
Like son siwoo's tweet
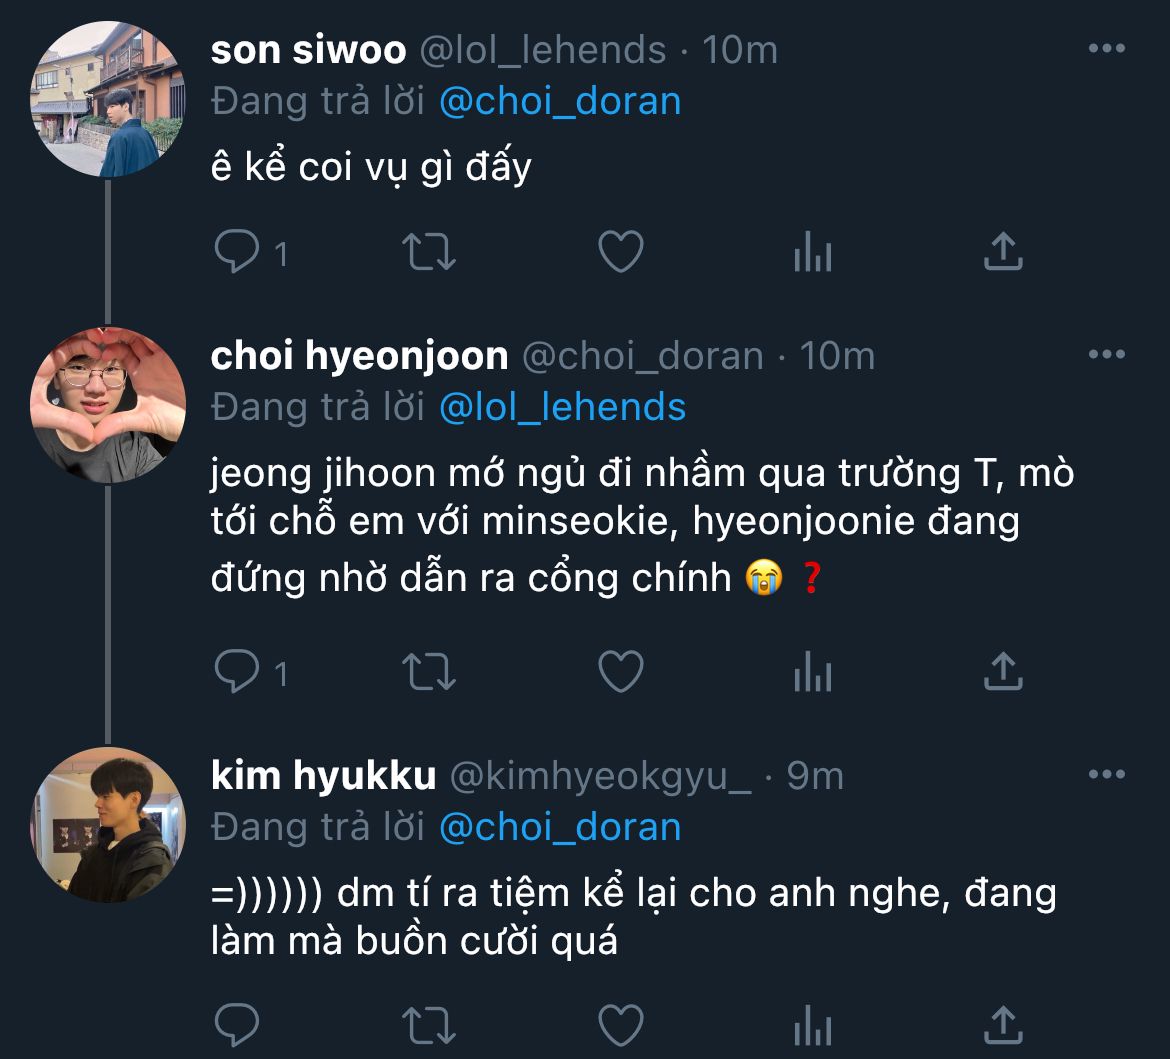tap(620, 253)
